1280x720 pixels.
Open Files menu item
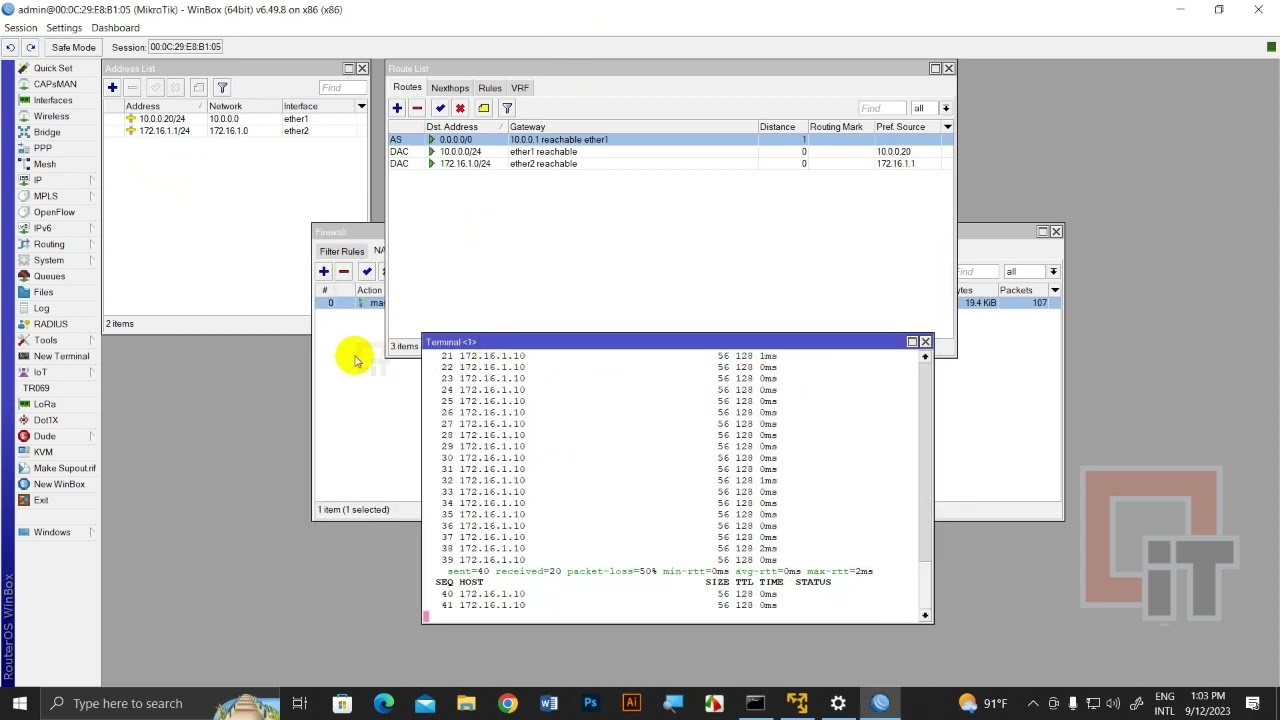point(43,292)
